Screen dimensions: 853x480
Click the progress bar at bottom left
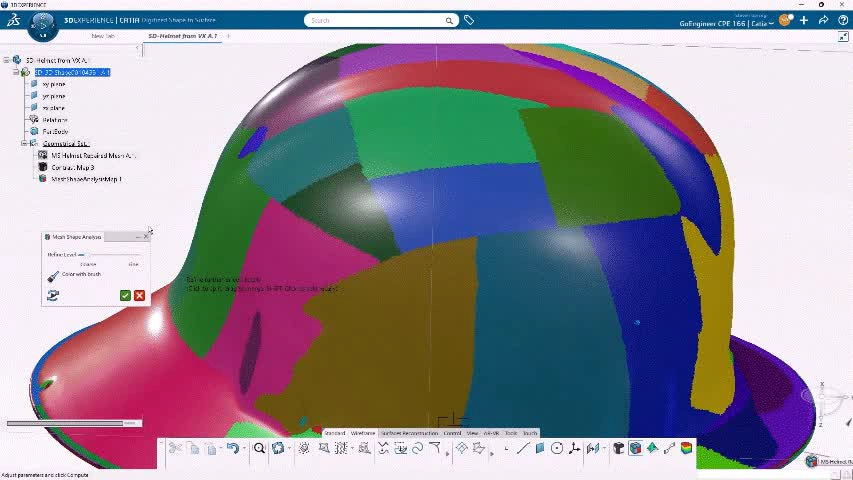click(x=74, y=423)
